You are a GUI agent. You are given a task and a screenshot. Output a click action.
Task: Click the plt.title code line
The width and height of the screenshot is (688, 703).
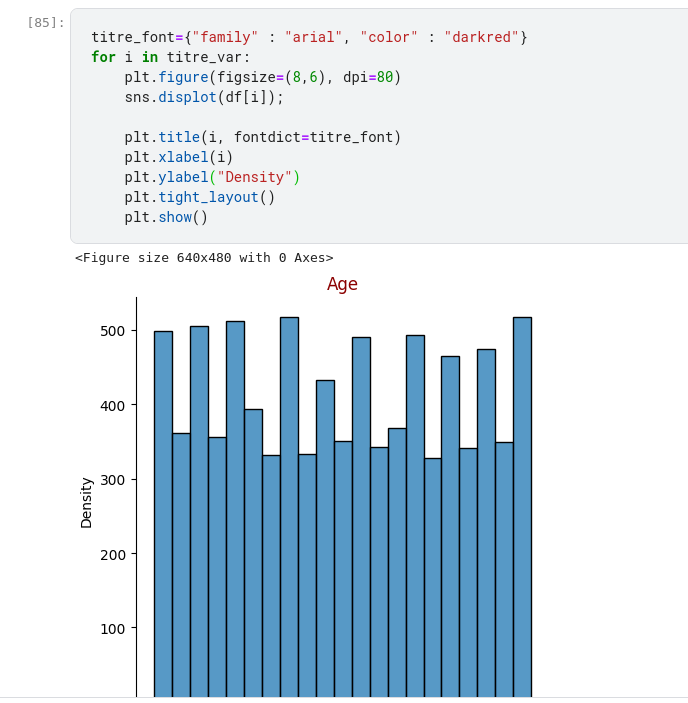[x=262, y=137]
